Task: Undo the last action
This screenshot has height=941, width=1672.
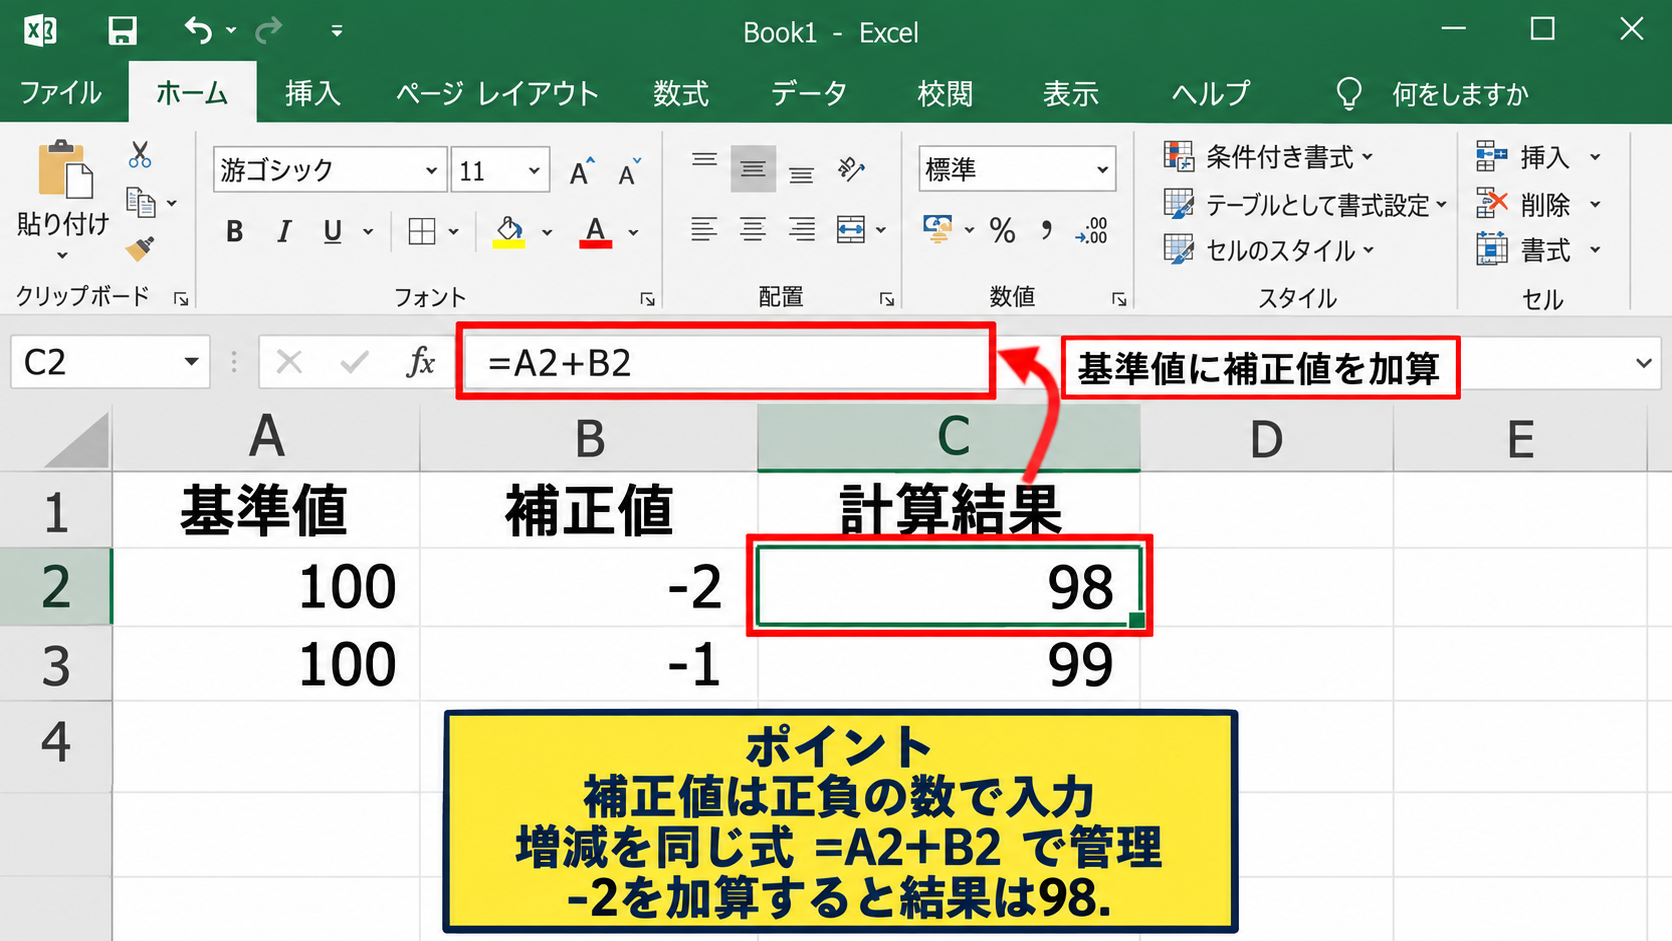Action: click(198, 31)
